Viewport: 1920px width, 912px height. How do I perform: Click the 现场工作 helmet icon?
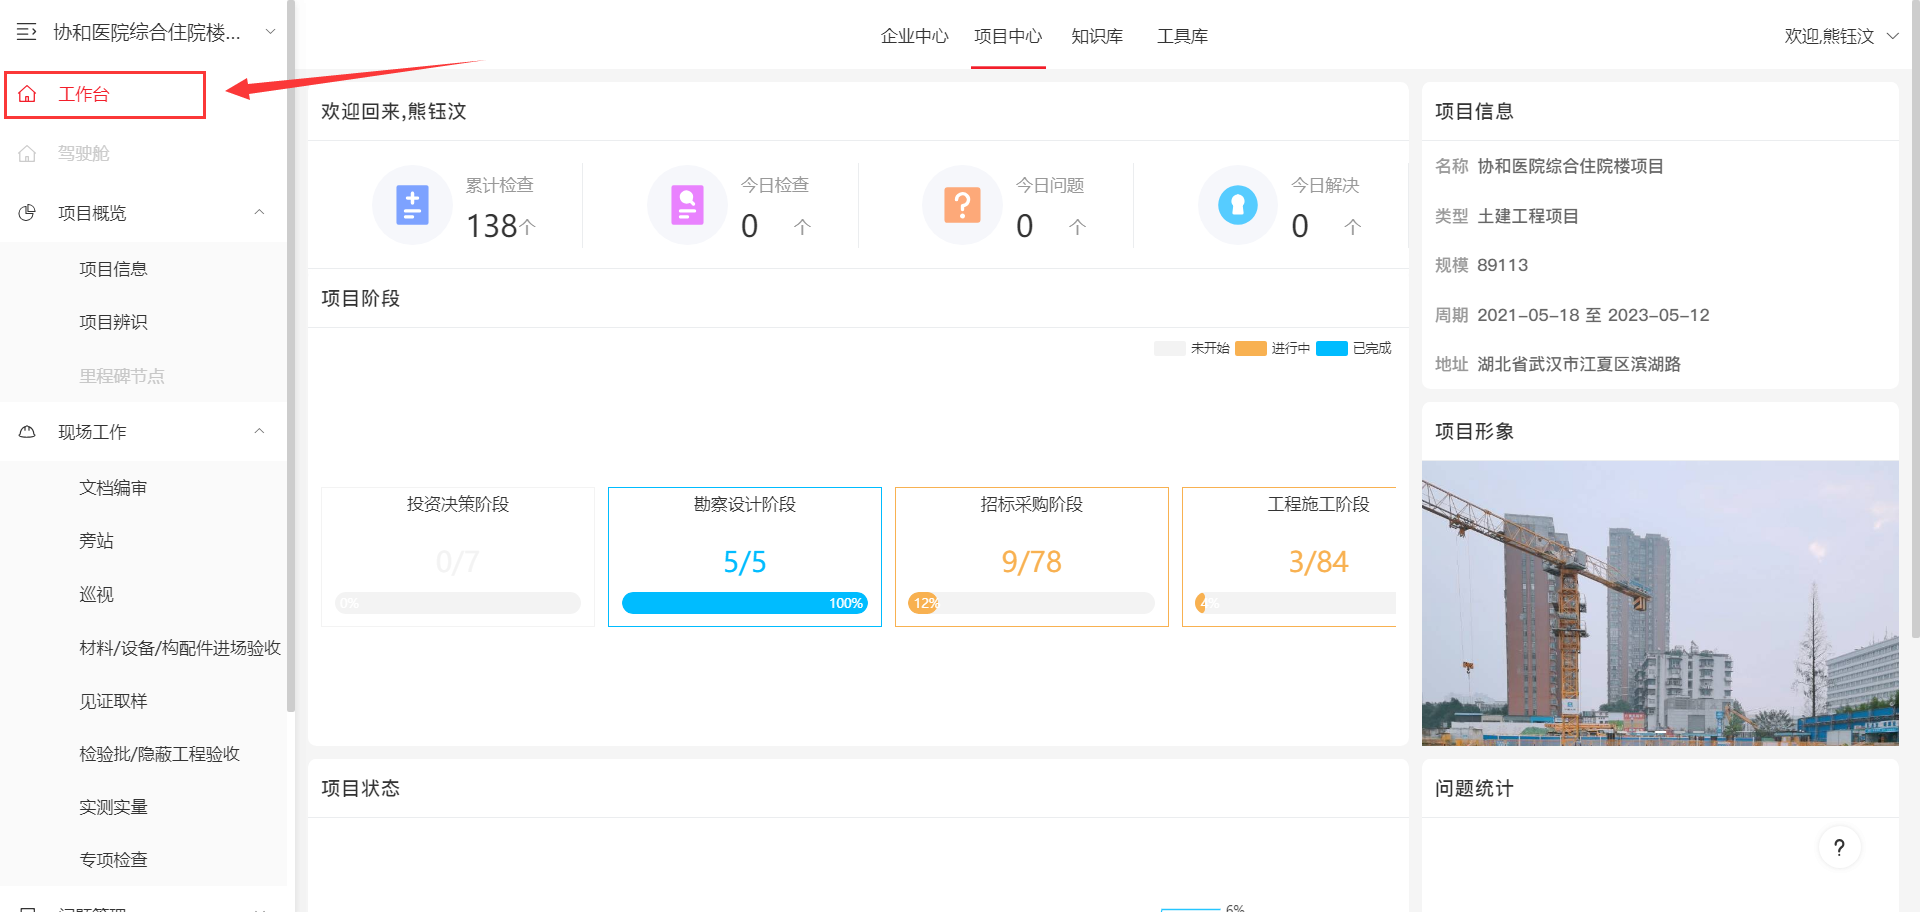[x=27, y=432]
